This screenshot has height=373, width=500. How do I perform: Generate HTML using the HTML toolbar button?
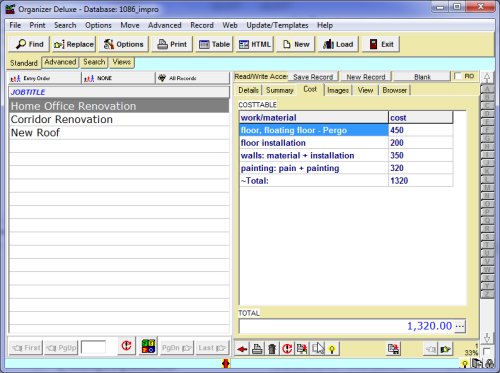click(255, 44)
